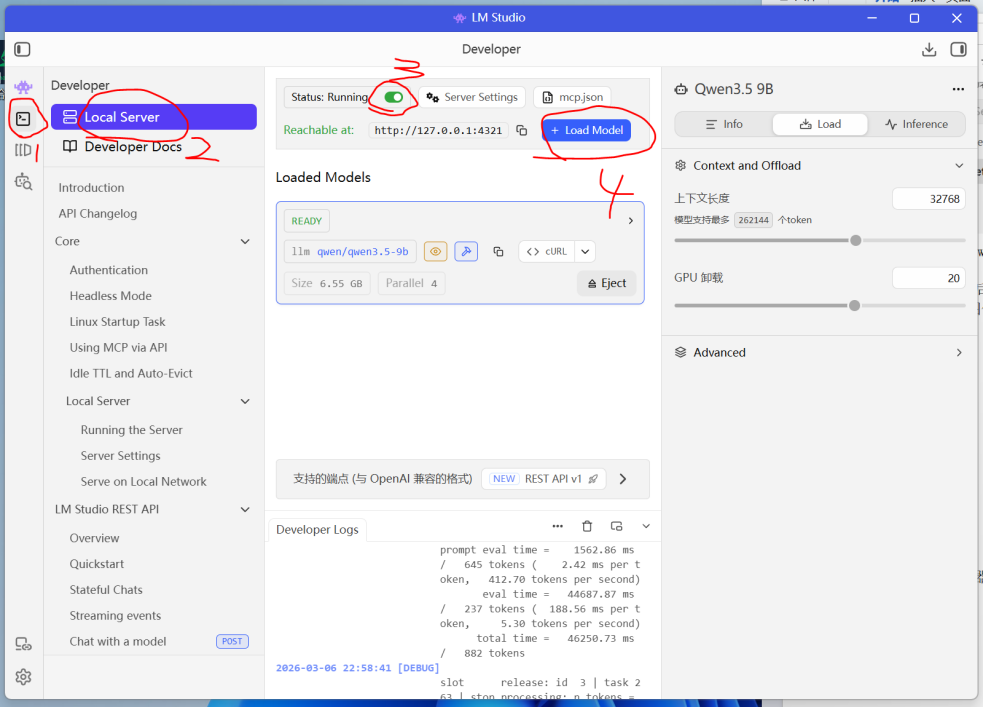Eject the loaded qwen model
This screenshot has width=983, height=707.
pos(607,283)
